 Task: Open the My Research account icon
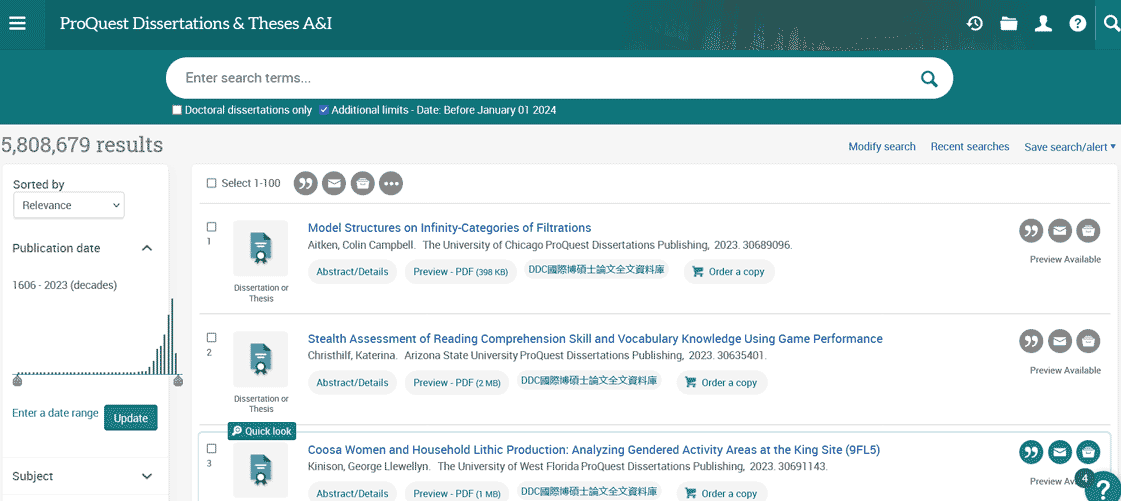[x=1044, y=24]
